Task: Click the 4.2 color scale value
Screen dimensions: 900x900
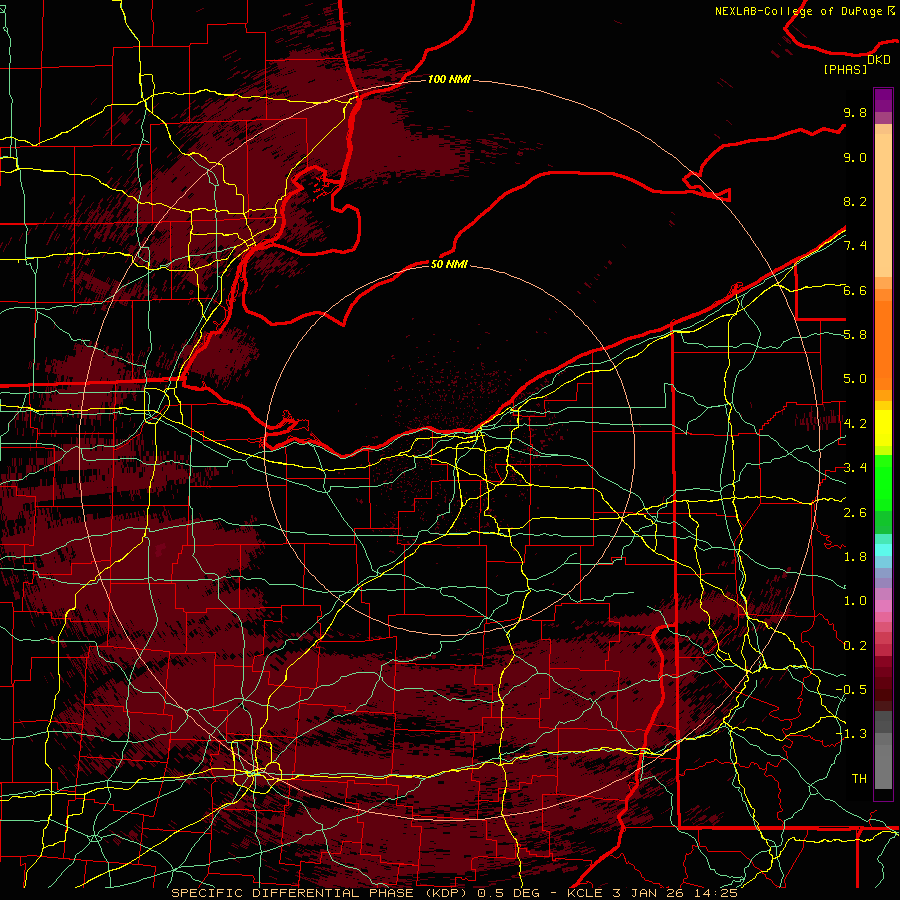Action: click(855, 424)
